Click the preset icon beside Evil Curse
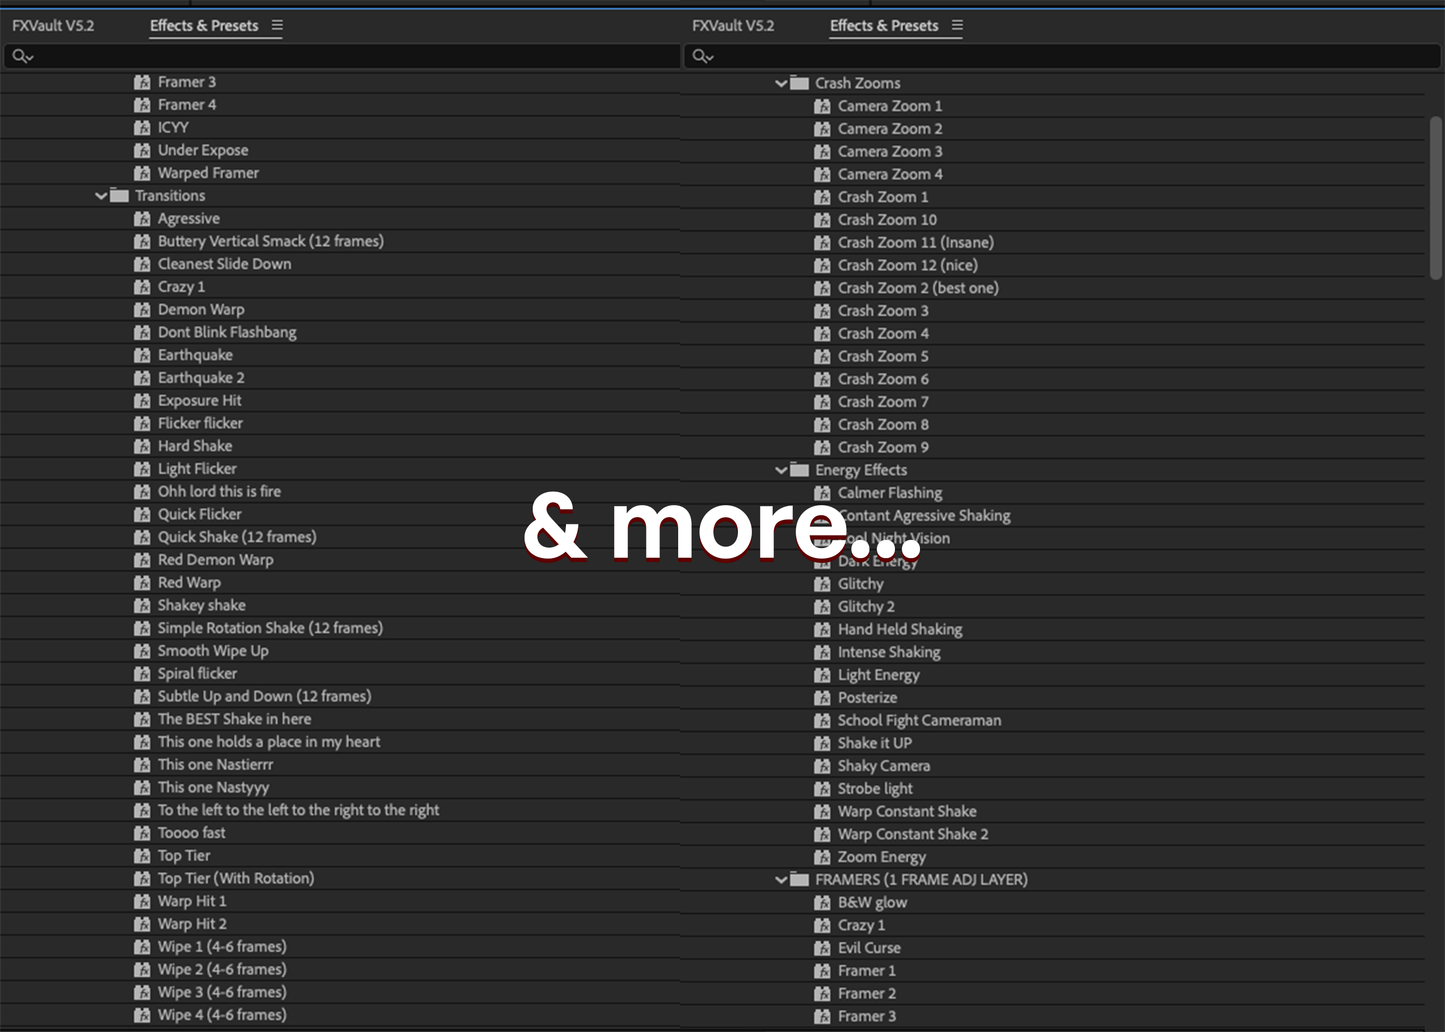 coord(822,948)
